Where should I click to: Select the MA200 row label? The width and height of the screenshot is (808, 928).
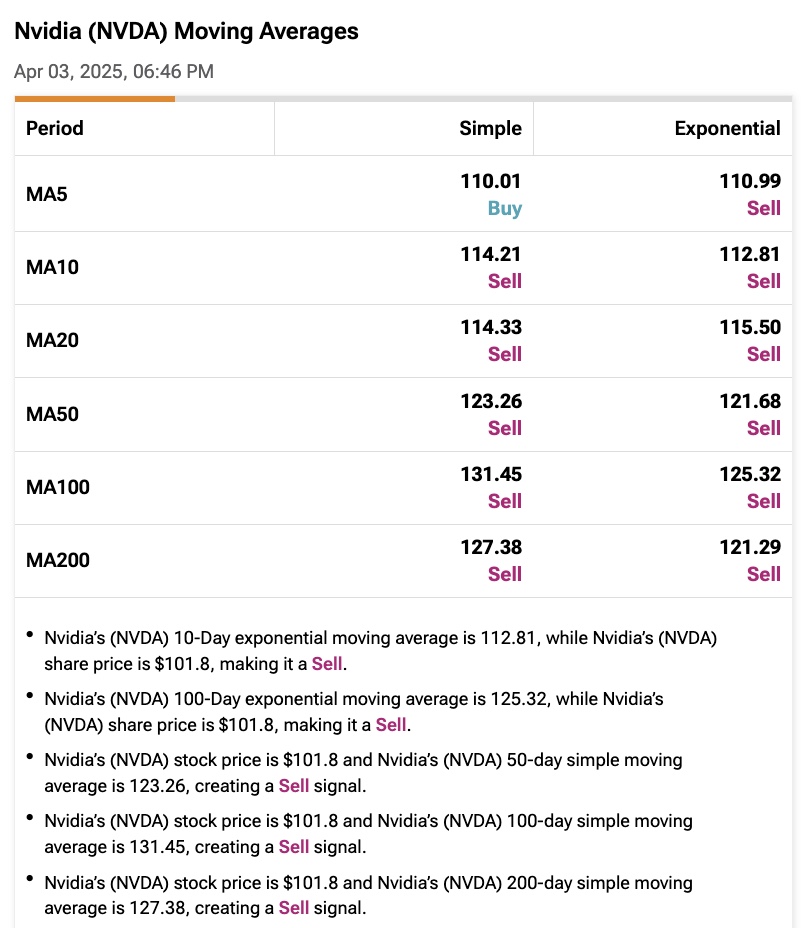(57, 560)
